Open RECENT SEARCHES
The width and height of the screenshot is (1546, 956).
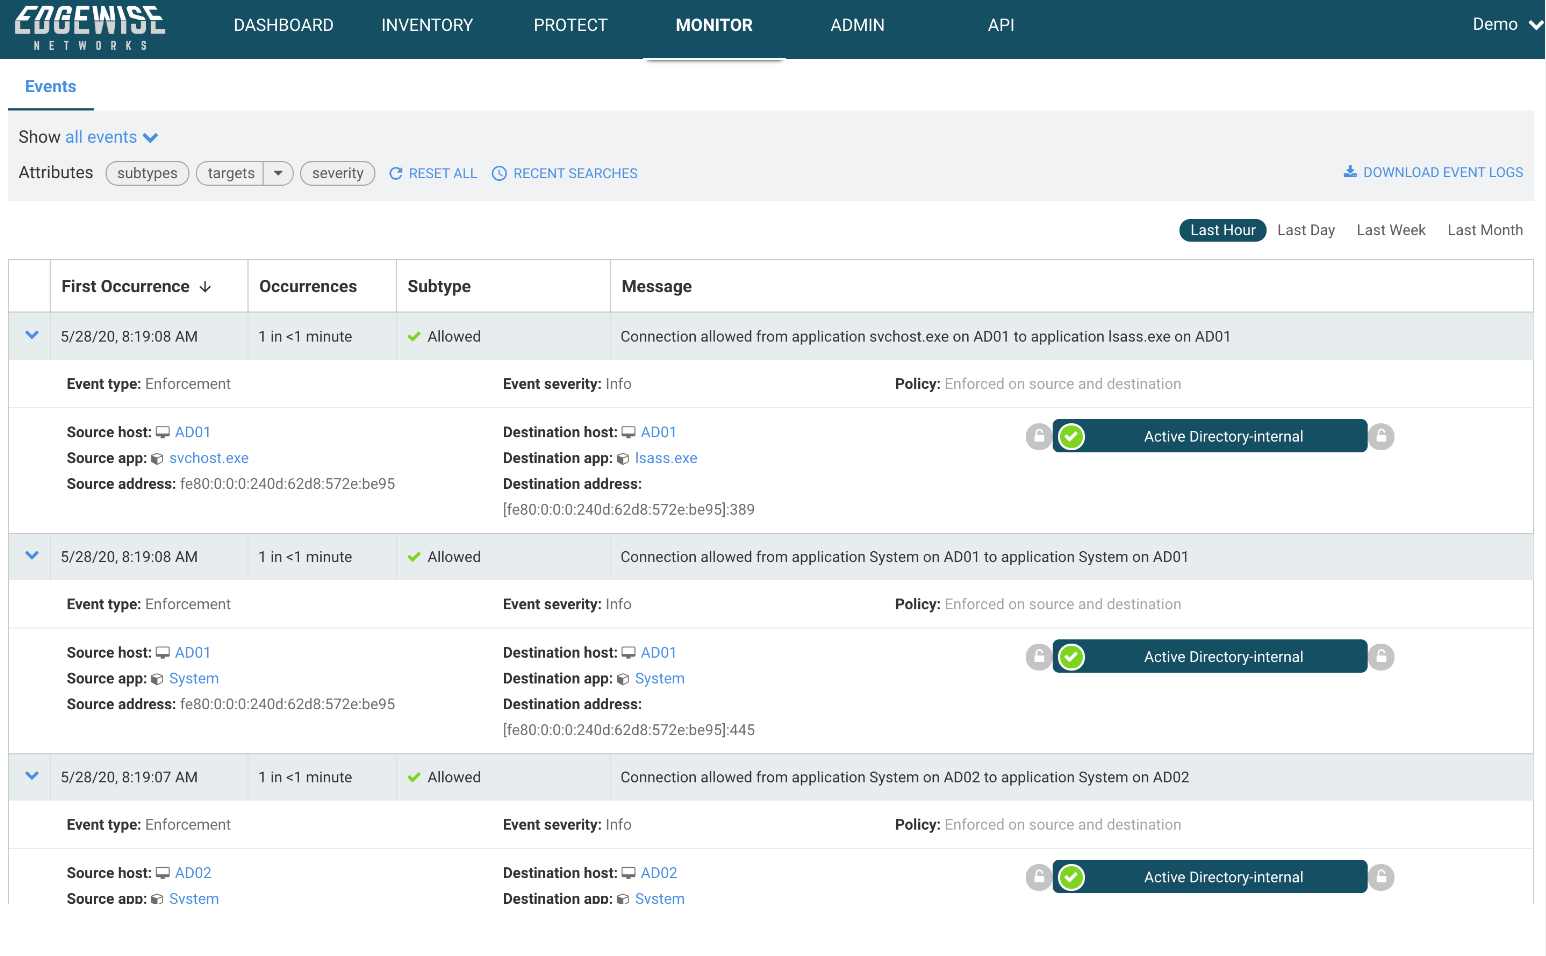[x=565, y=173]
